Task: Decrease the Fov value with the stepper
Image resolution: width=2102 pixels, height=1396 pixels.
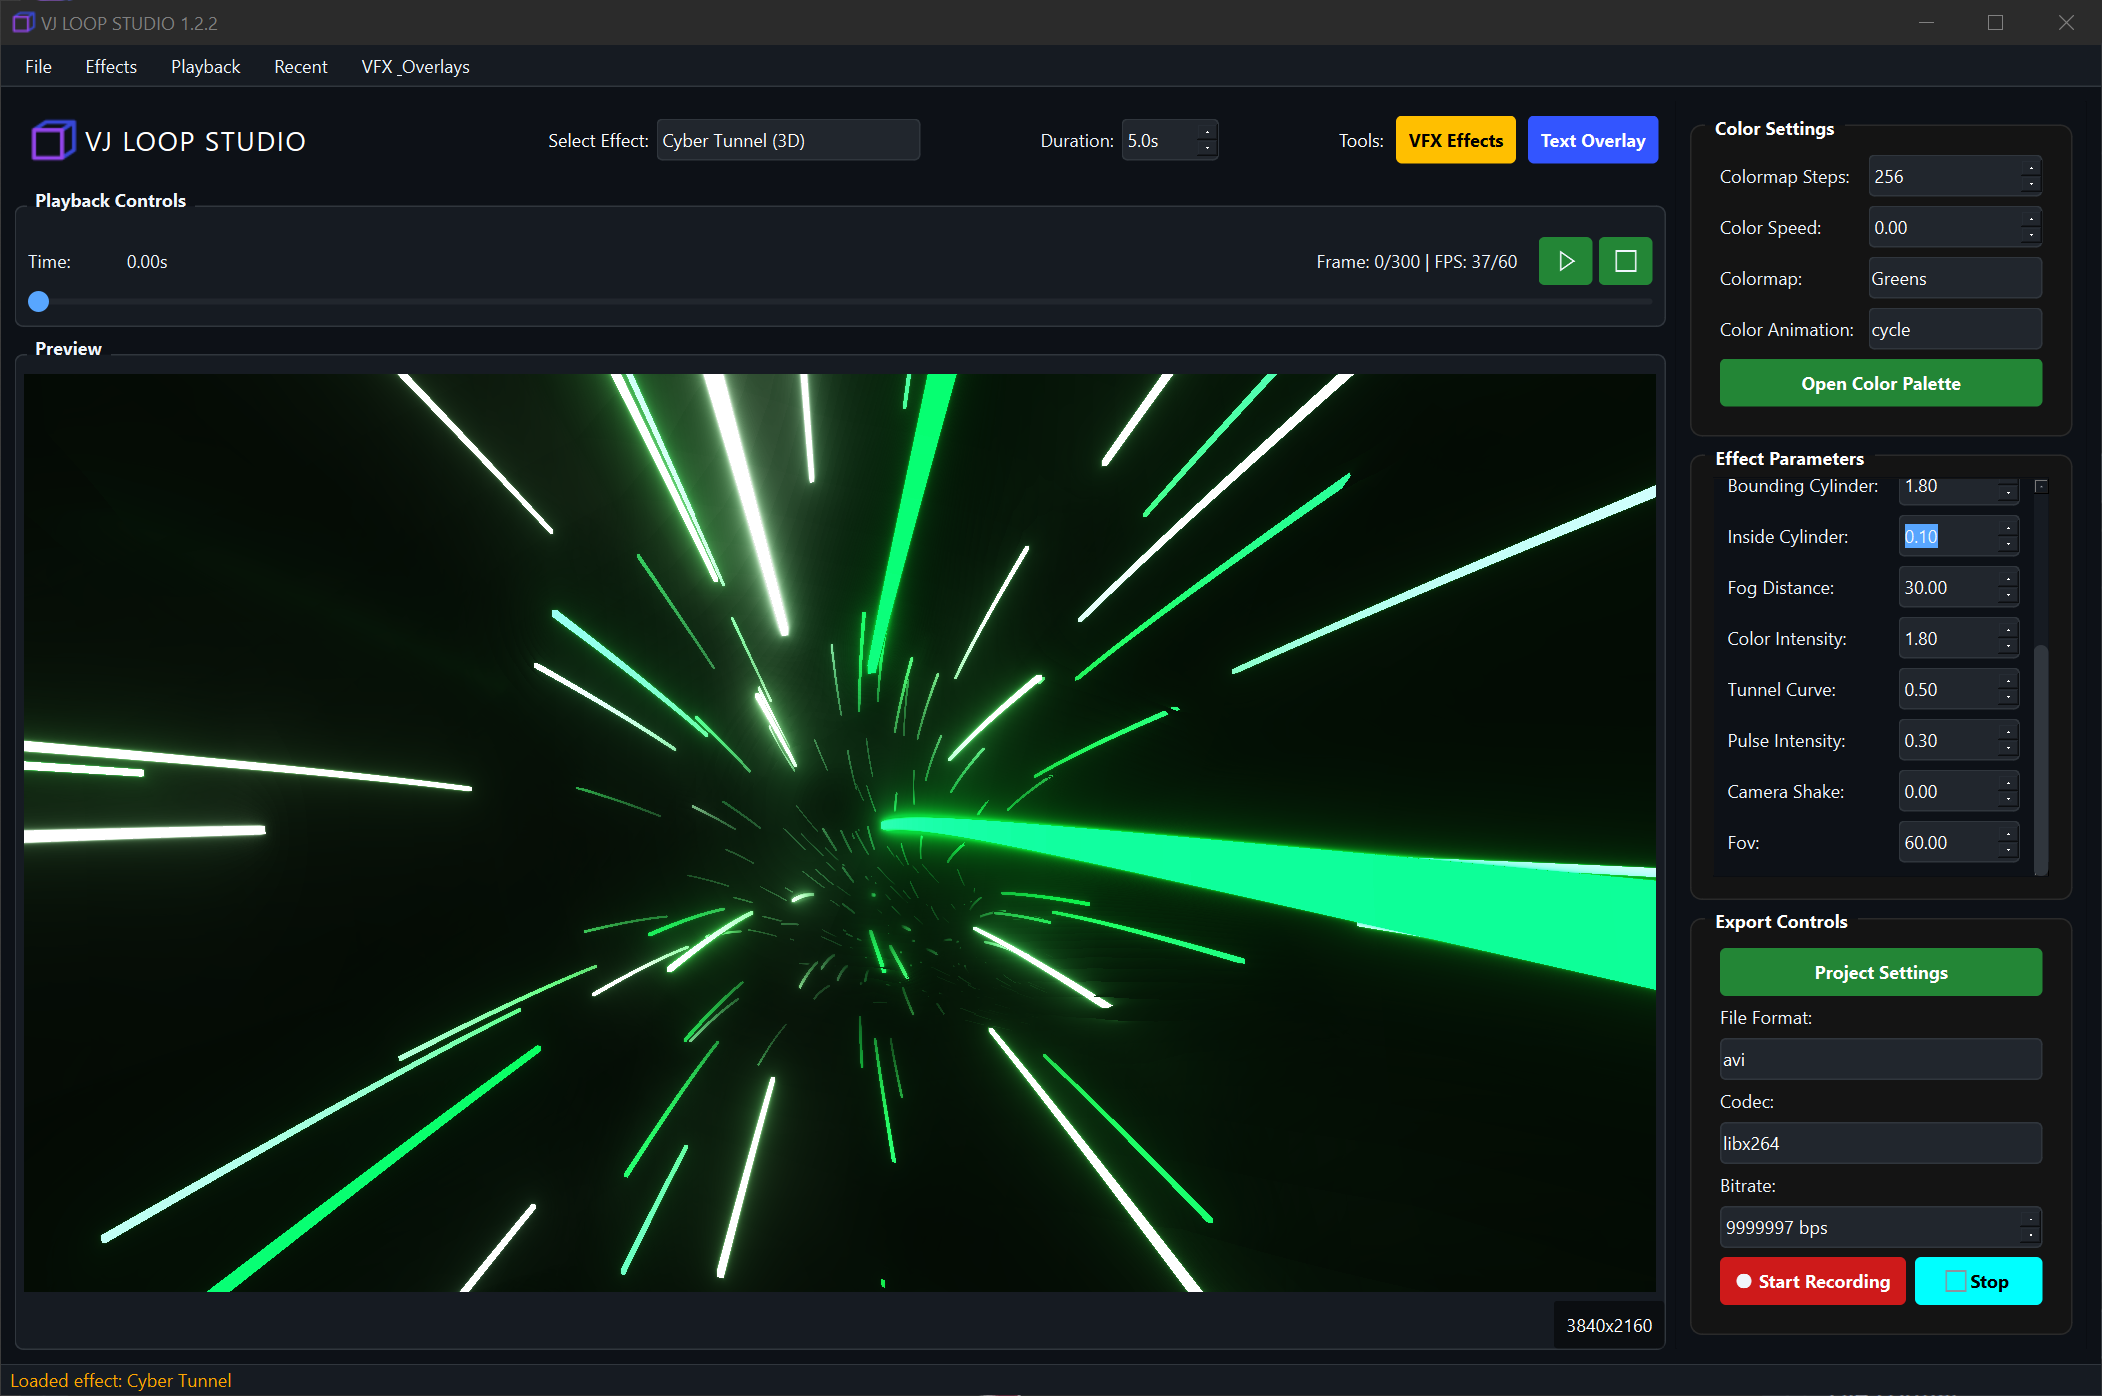Action: pos(2009,848)
